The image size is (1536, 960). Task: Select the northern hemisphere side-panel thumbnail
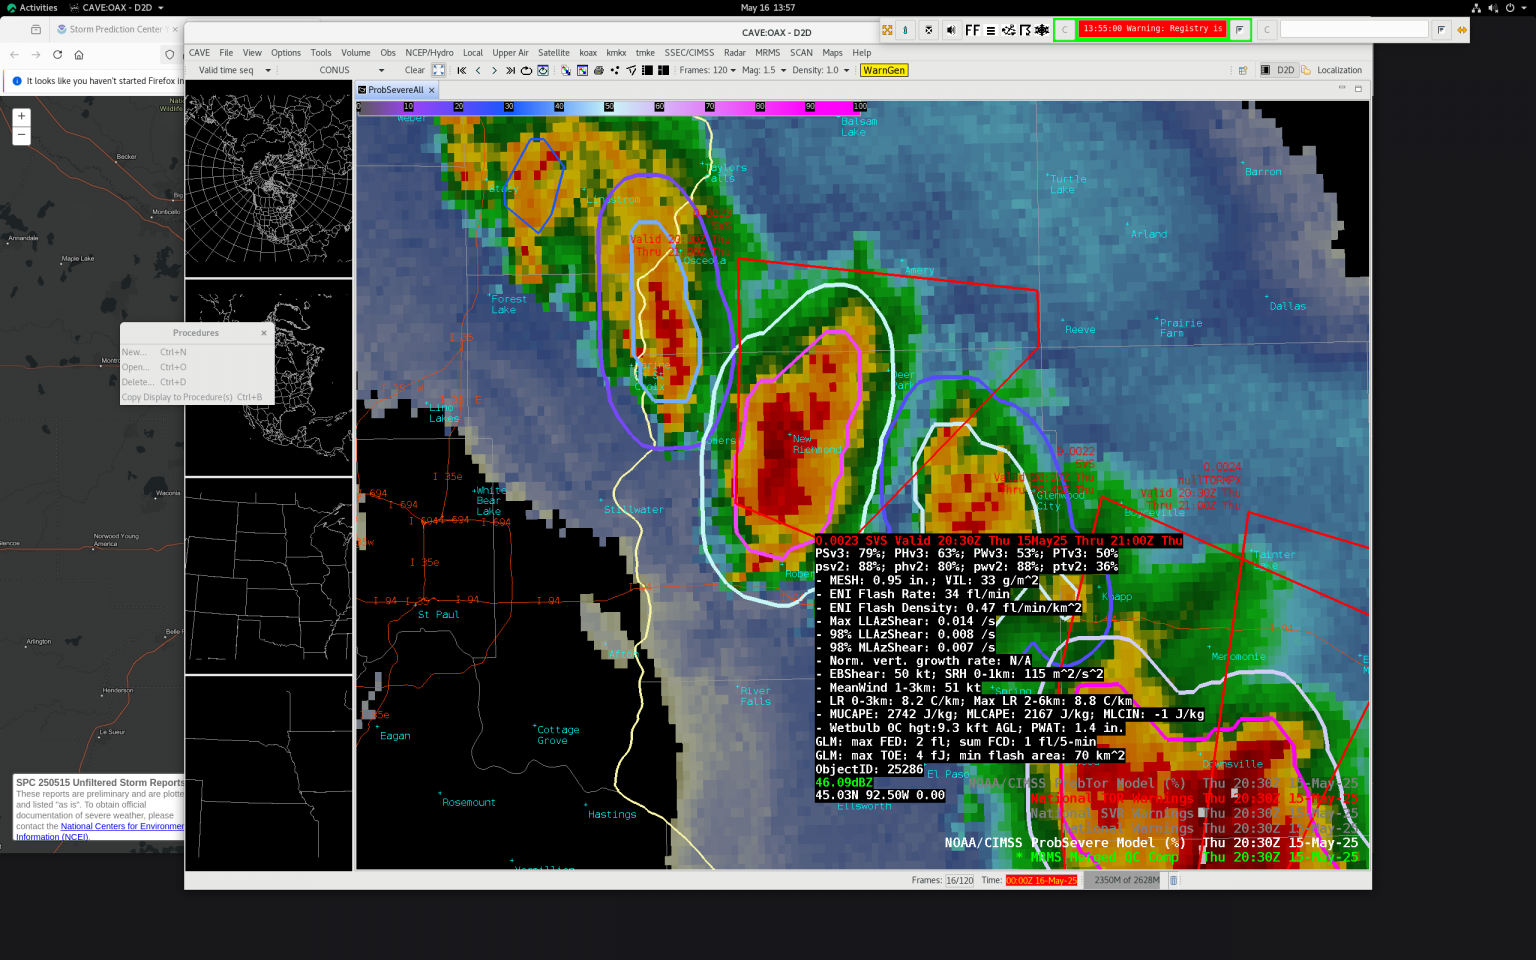(268, 179)
